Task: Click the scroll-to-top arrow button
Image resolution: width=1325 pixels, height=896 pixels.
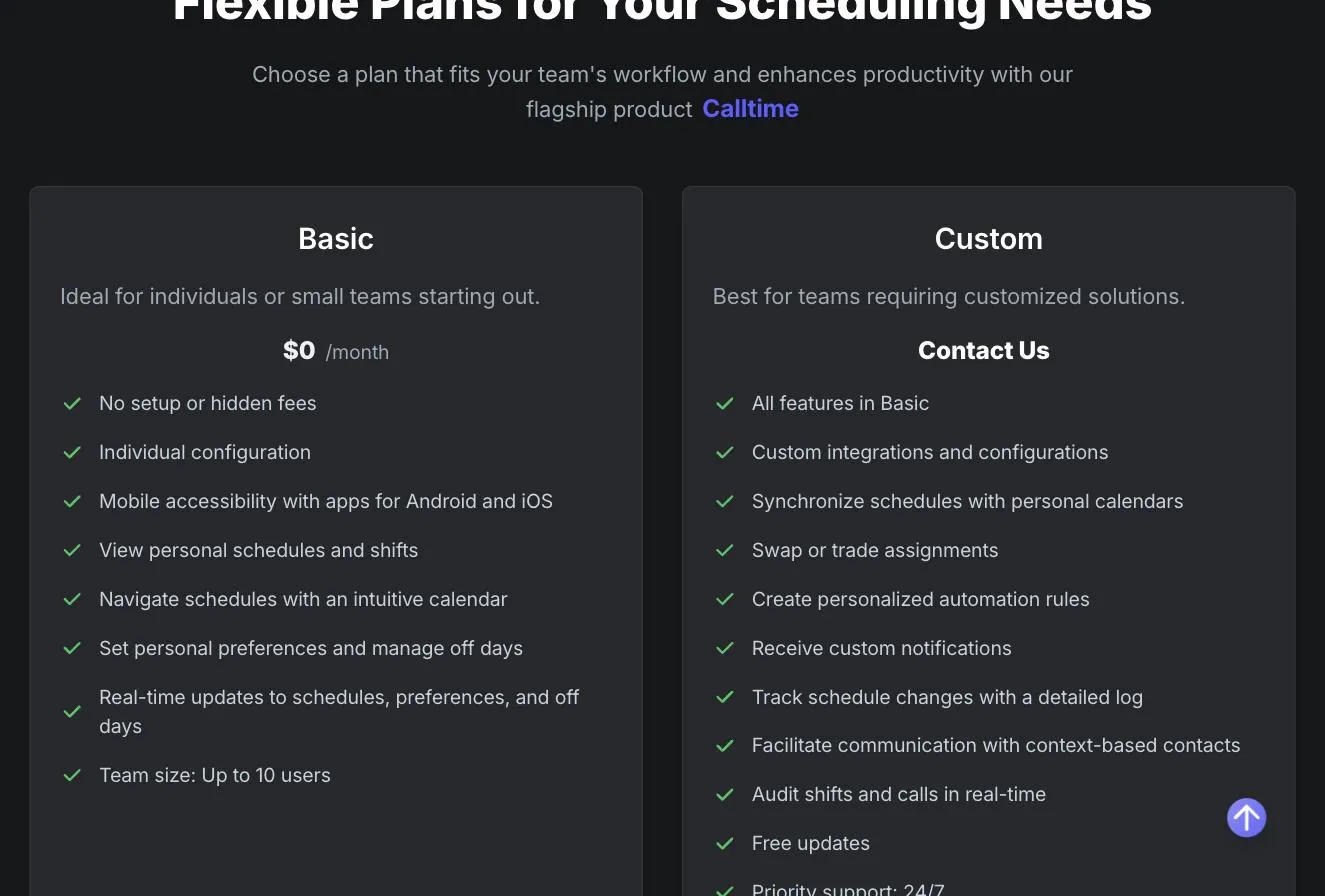Action: 1246,818
